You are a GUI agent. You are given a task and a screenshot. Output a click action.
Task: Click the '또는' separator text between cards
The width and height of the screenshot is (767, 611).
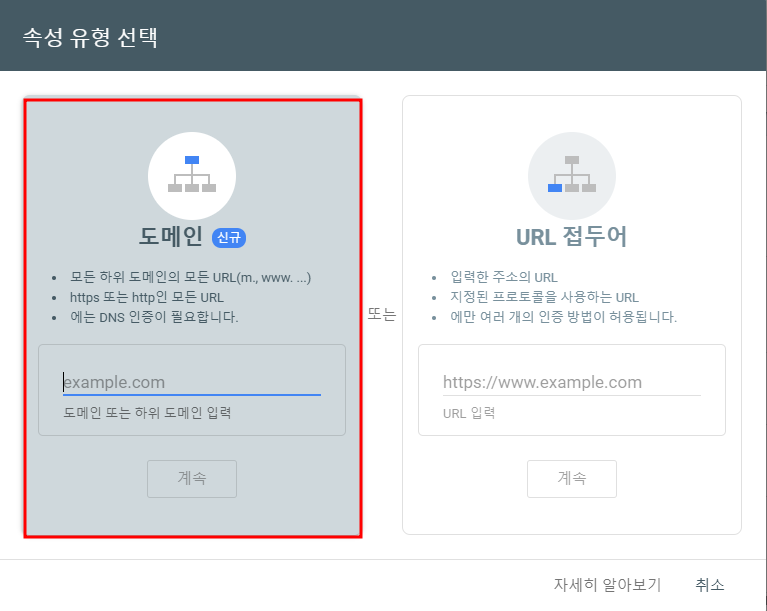click(x=382, y=314)
